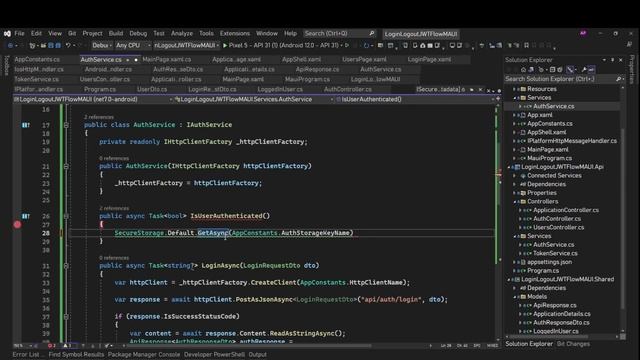Click the Solution Explorer properties wrench icon
This screenshot has height=360, width=640.
[x=584, y=70]
